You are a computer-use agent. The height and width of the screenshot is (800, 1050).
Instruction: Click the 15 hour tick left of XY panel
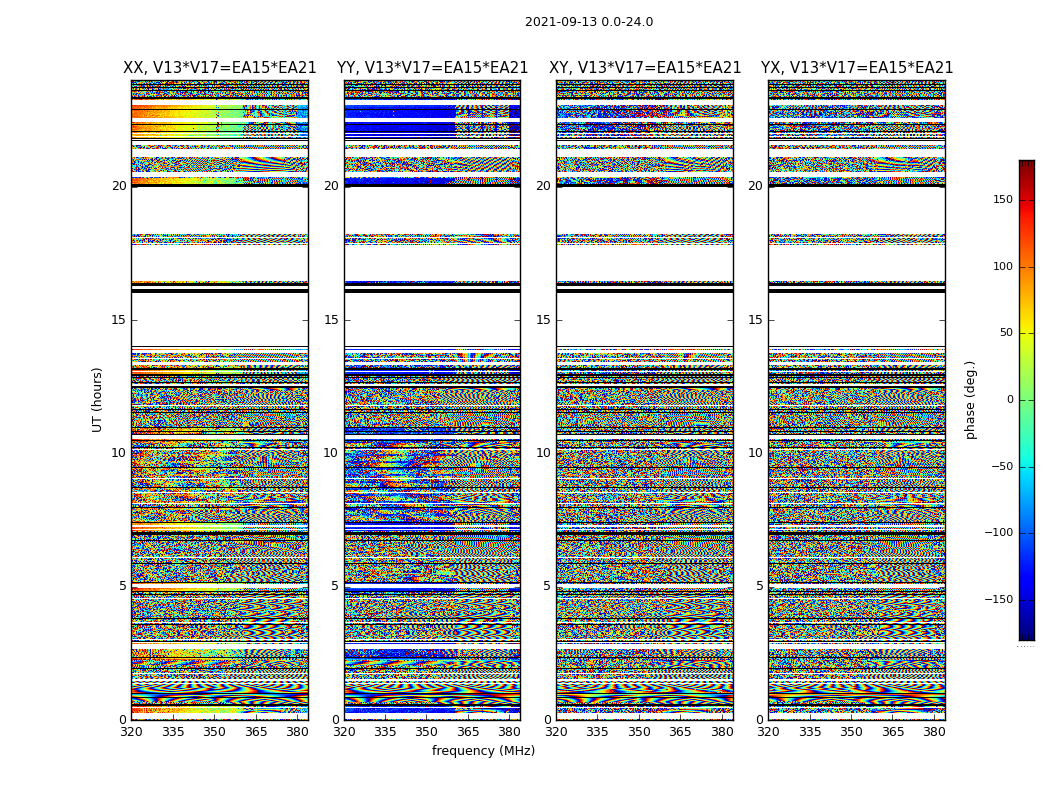tap(544, 320)
